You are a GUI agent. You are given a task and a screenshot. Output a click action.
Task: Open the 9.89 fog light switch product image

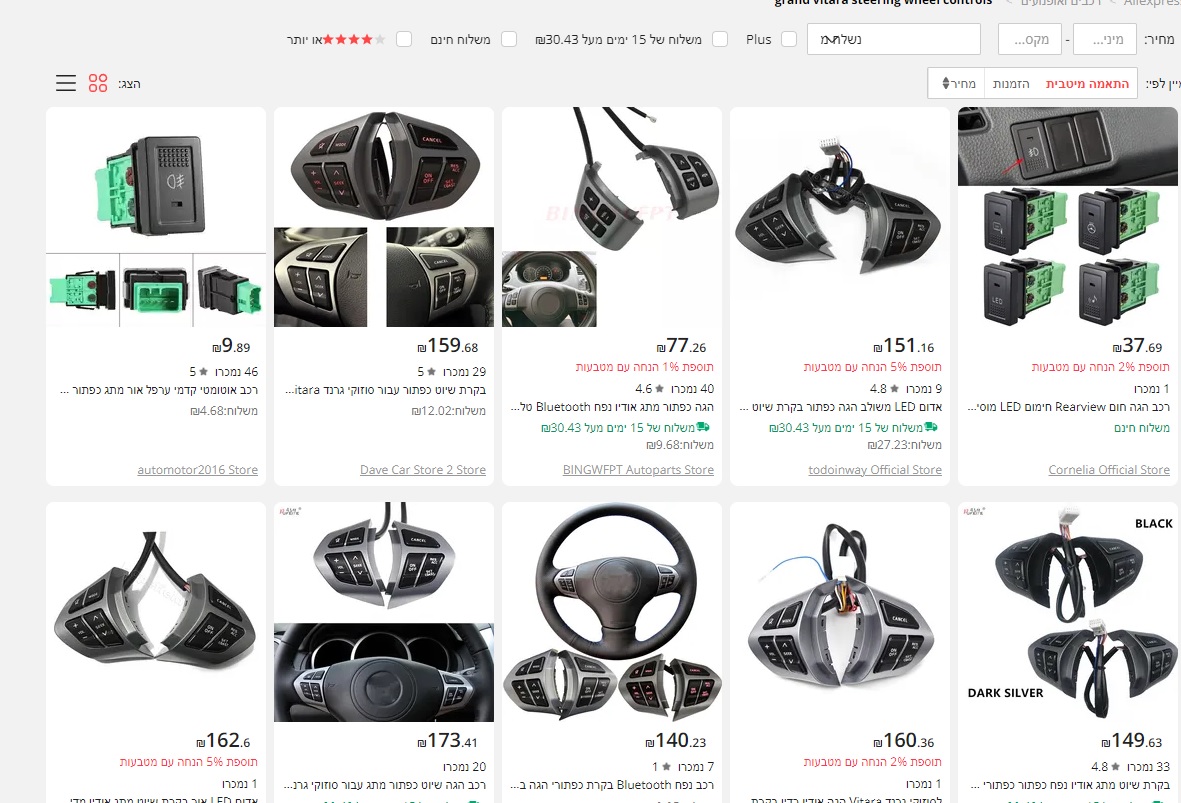click(x=156, y=217)
